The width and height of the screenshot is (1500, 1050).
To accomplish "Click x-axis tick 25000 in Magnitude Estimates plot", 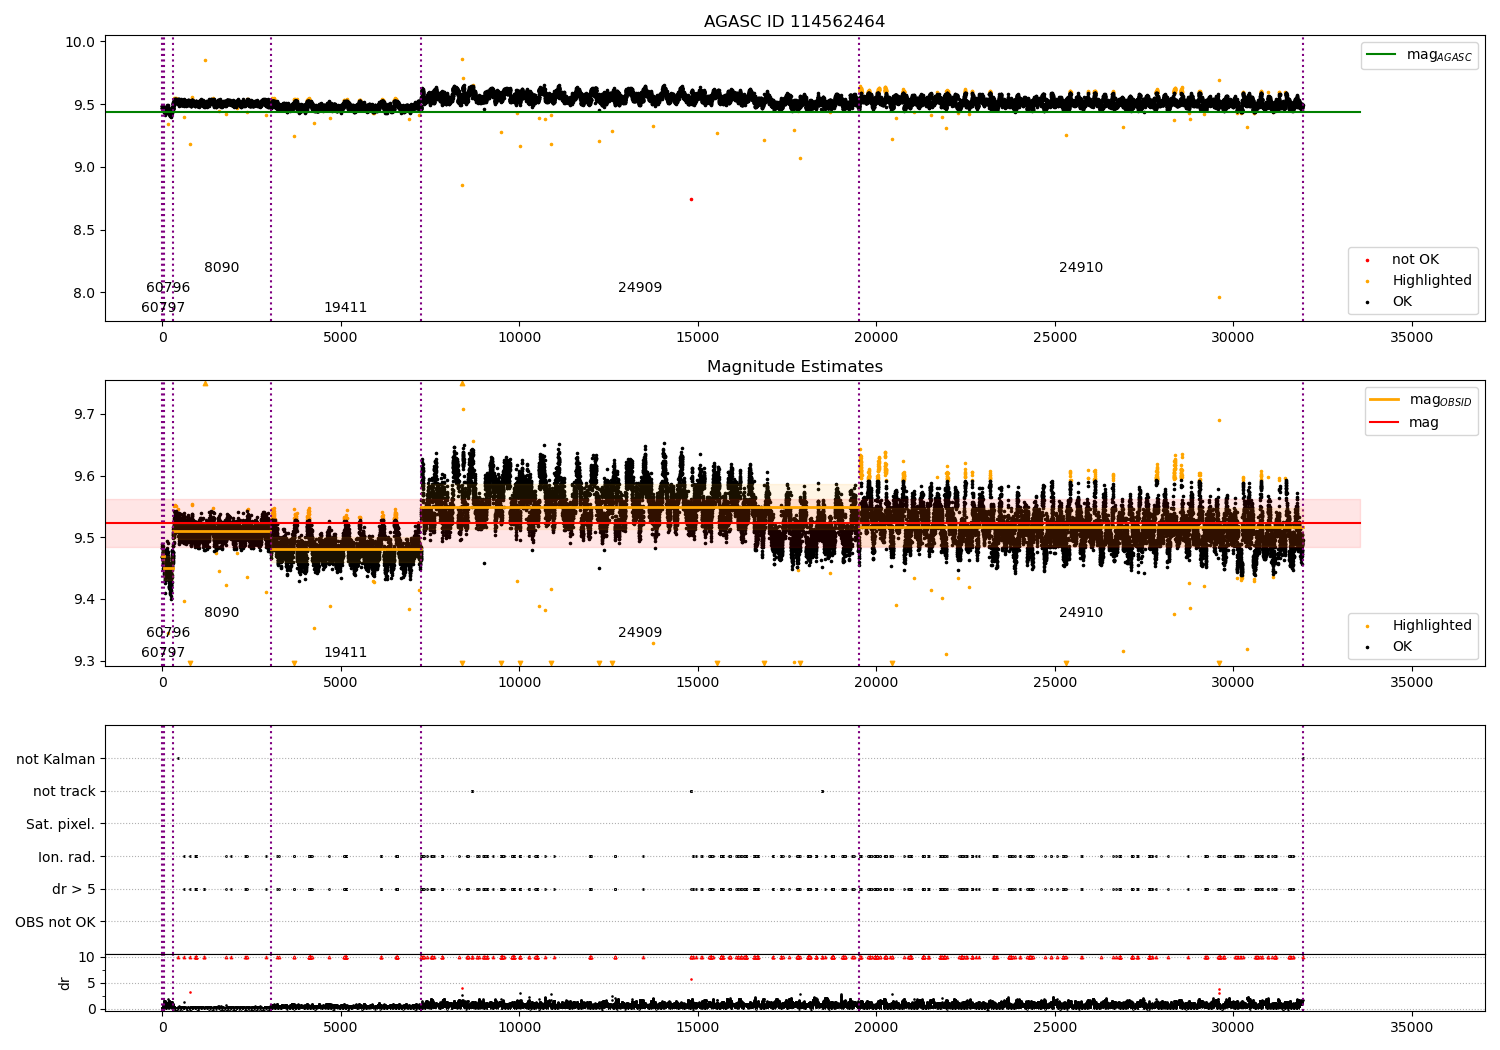I will [1054, 682].
